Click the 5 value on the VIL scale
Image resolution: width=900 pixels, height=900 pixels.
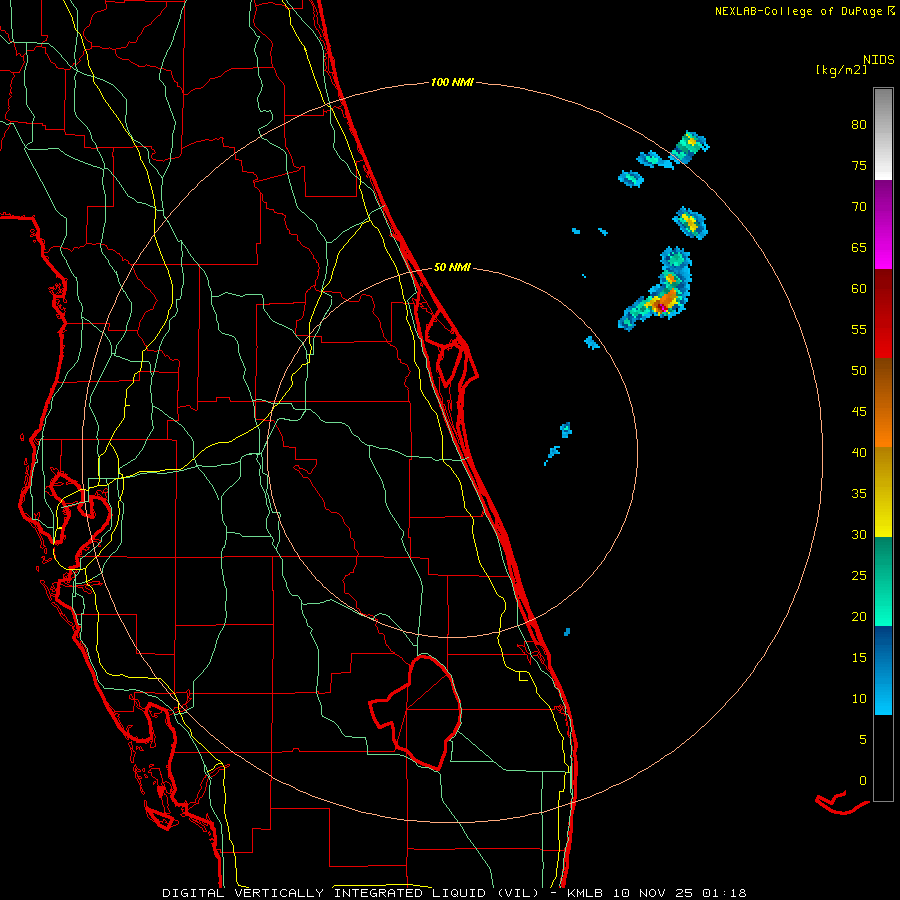pos(863,740)
